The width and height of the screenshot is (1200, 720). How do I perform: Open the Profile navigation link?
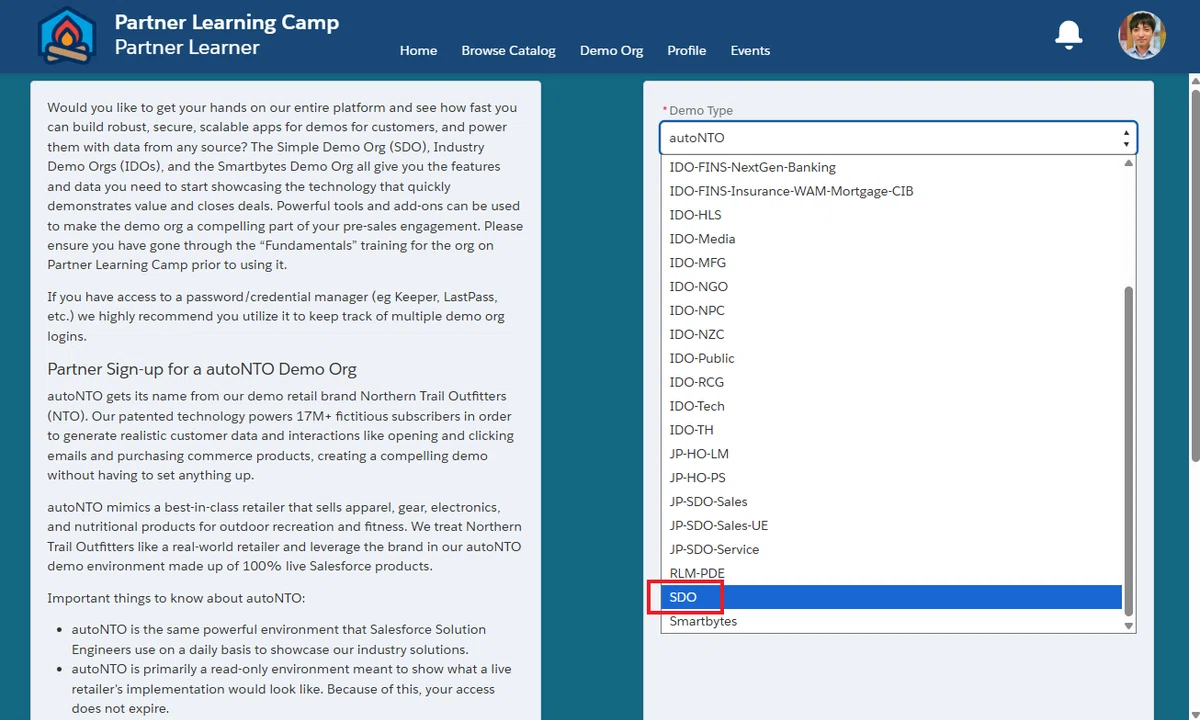[x=686, y=50]
